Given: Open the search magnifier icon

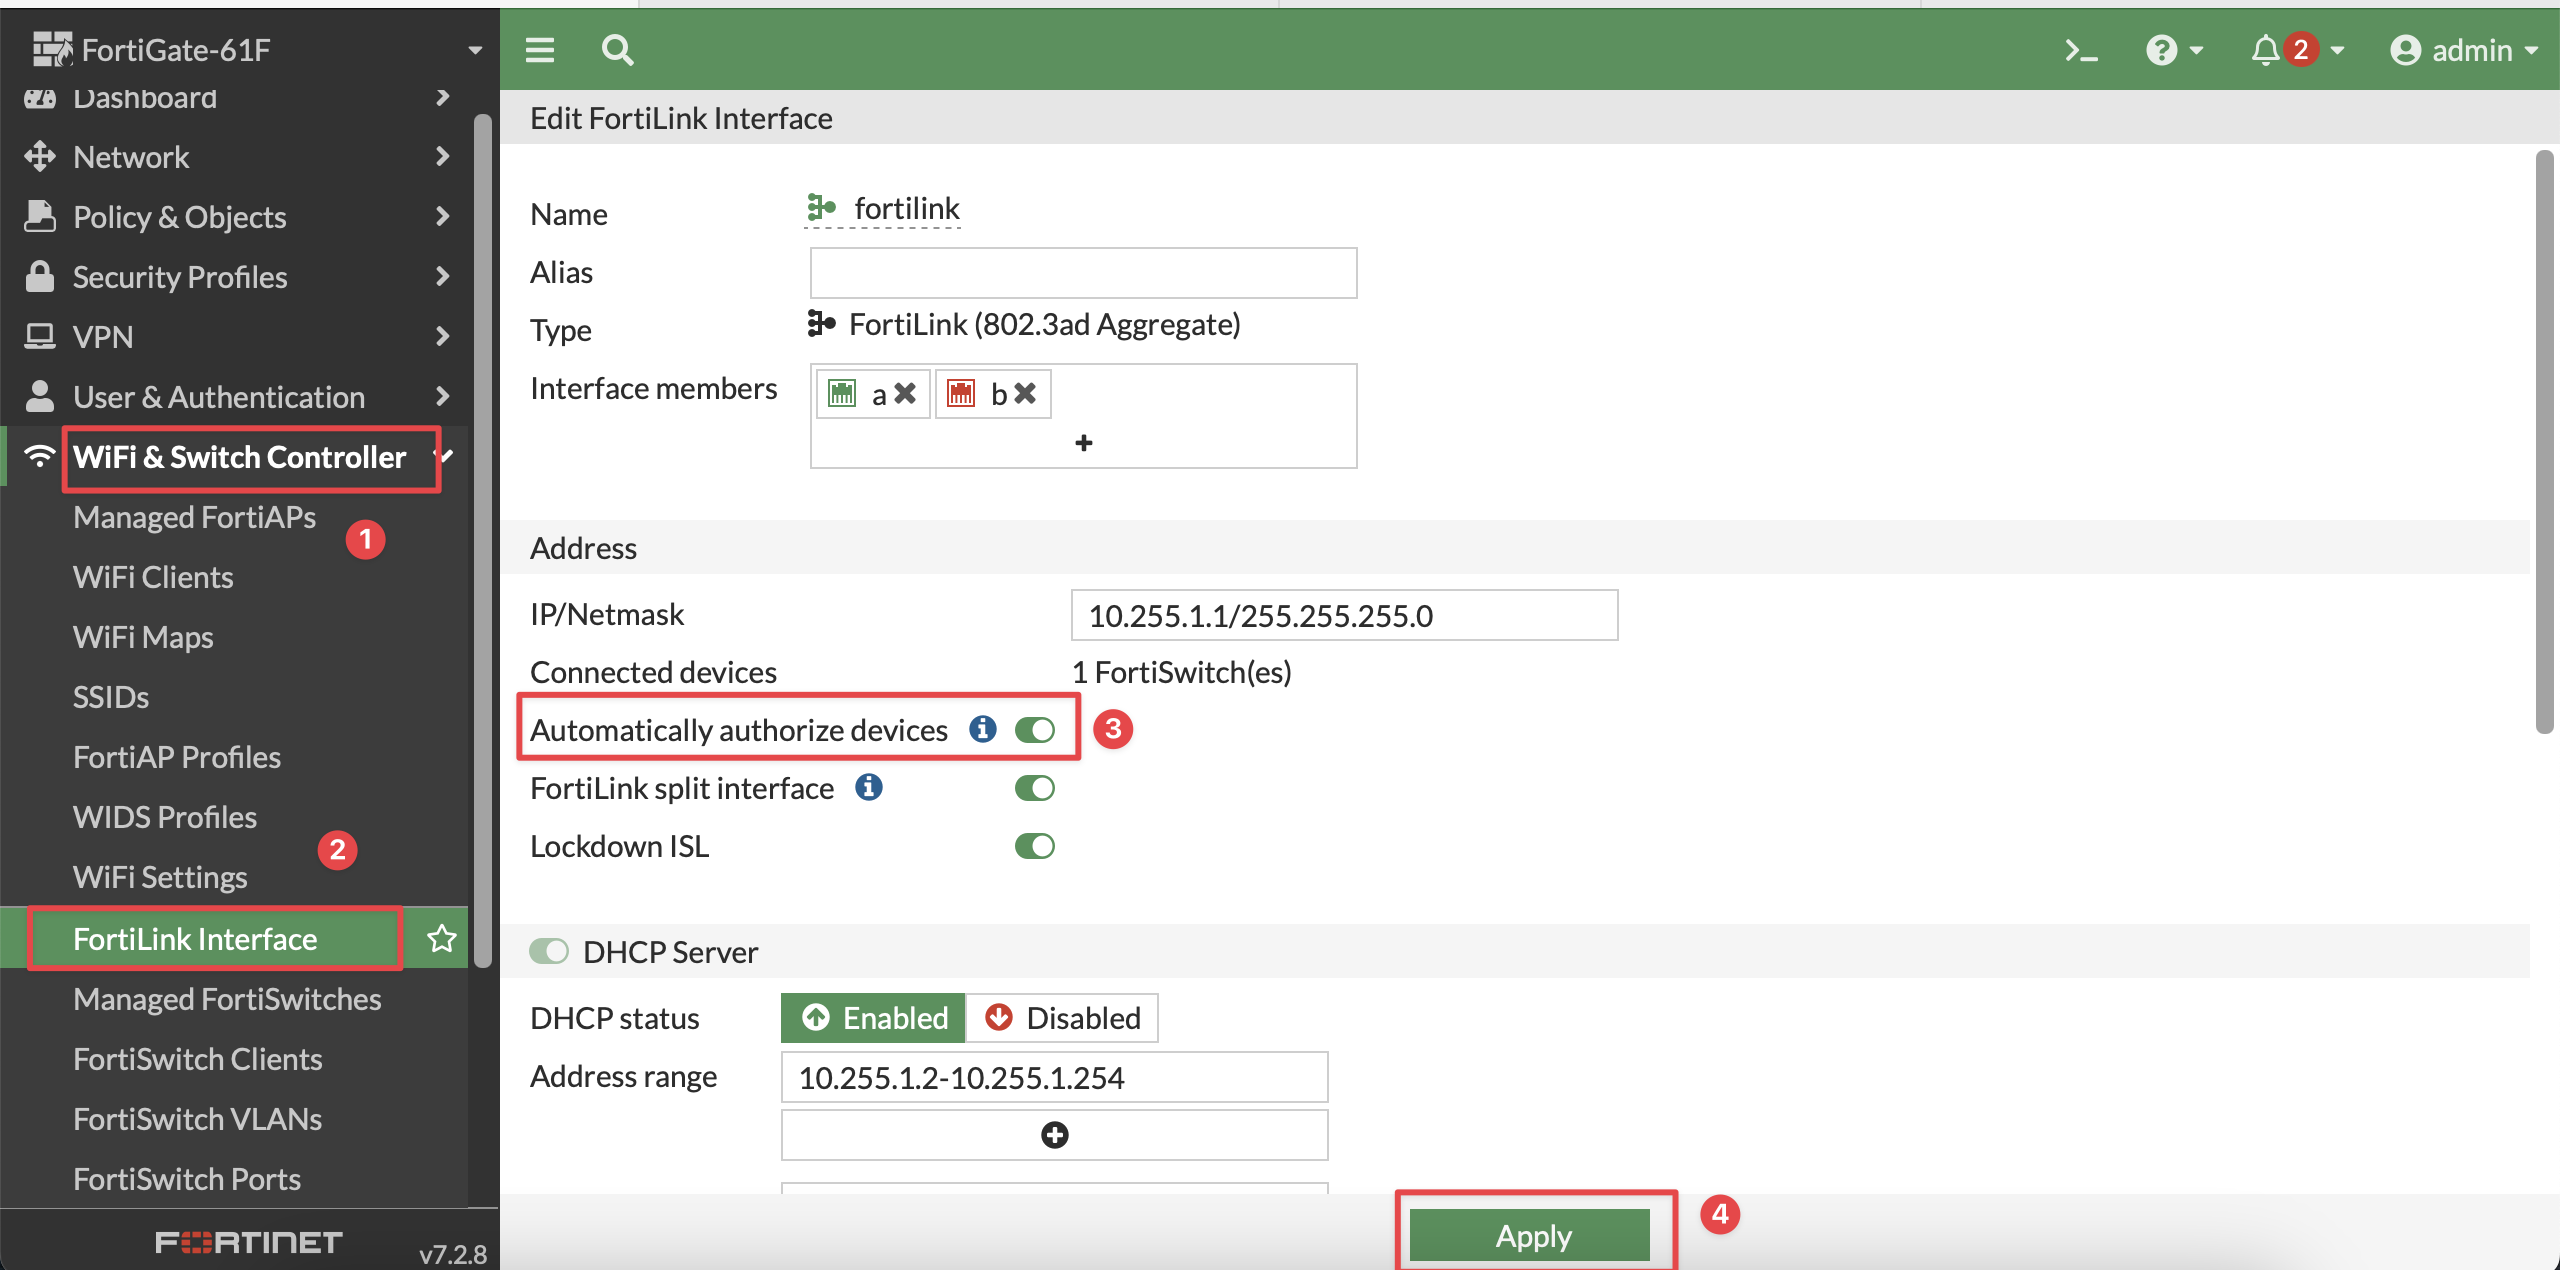Looking at the screenshot, I should pyautogui.click(x=617, y=50).
